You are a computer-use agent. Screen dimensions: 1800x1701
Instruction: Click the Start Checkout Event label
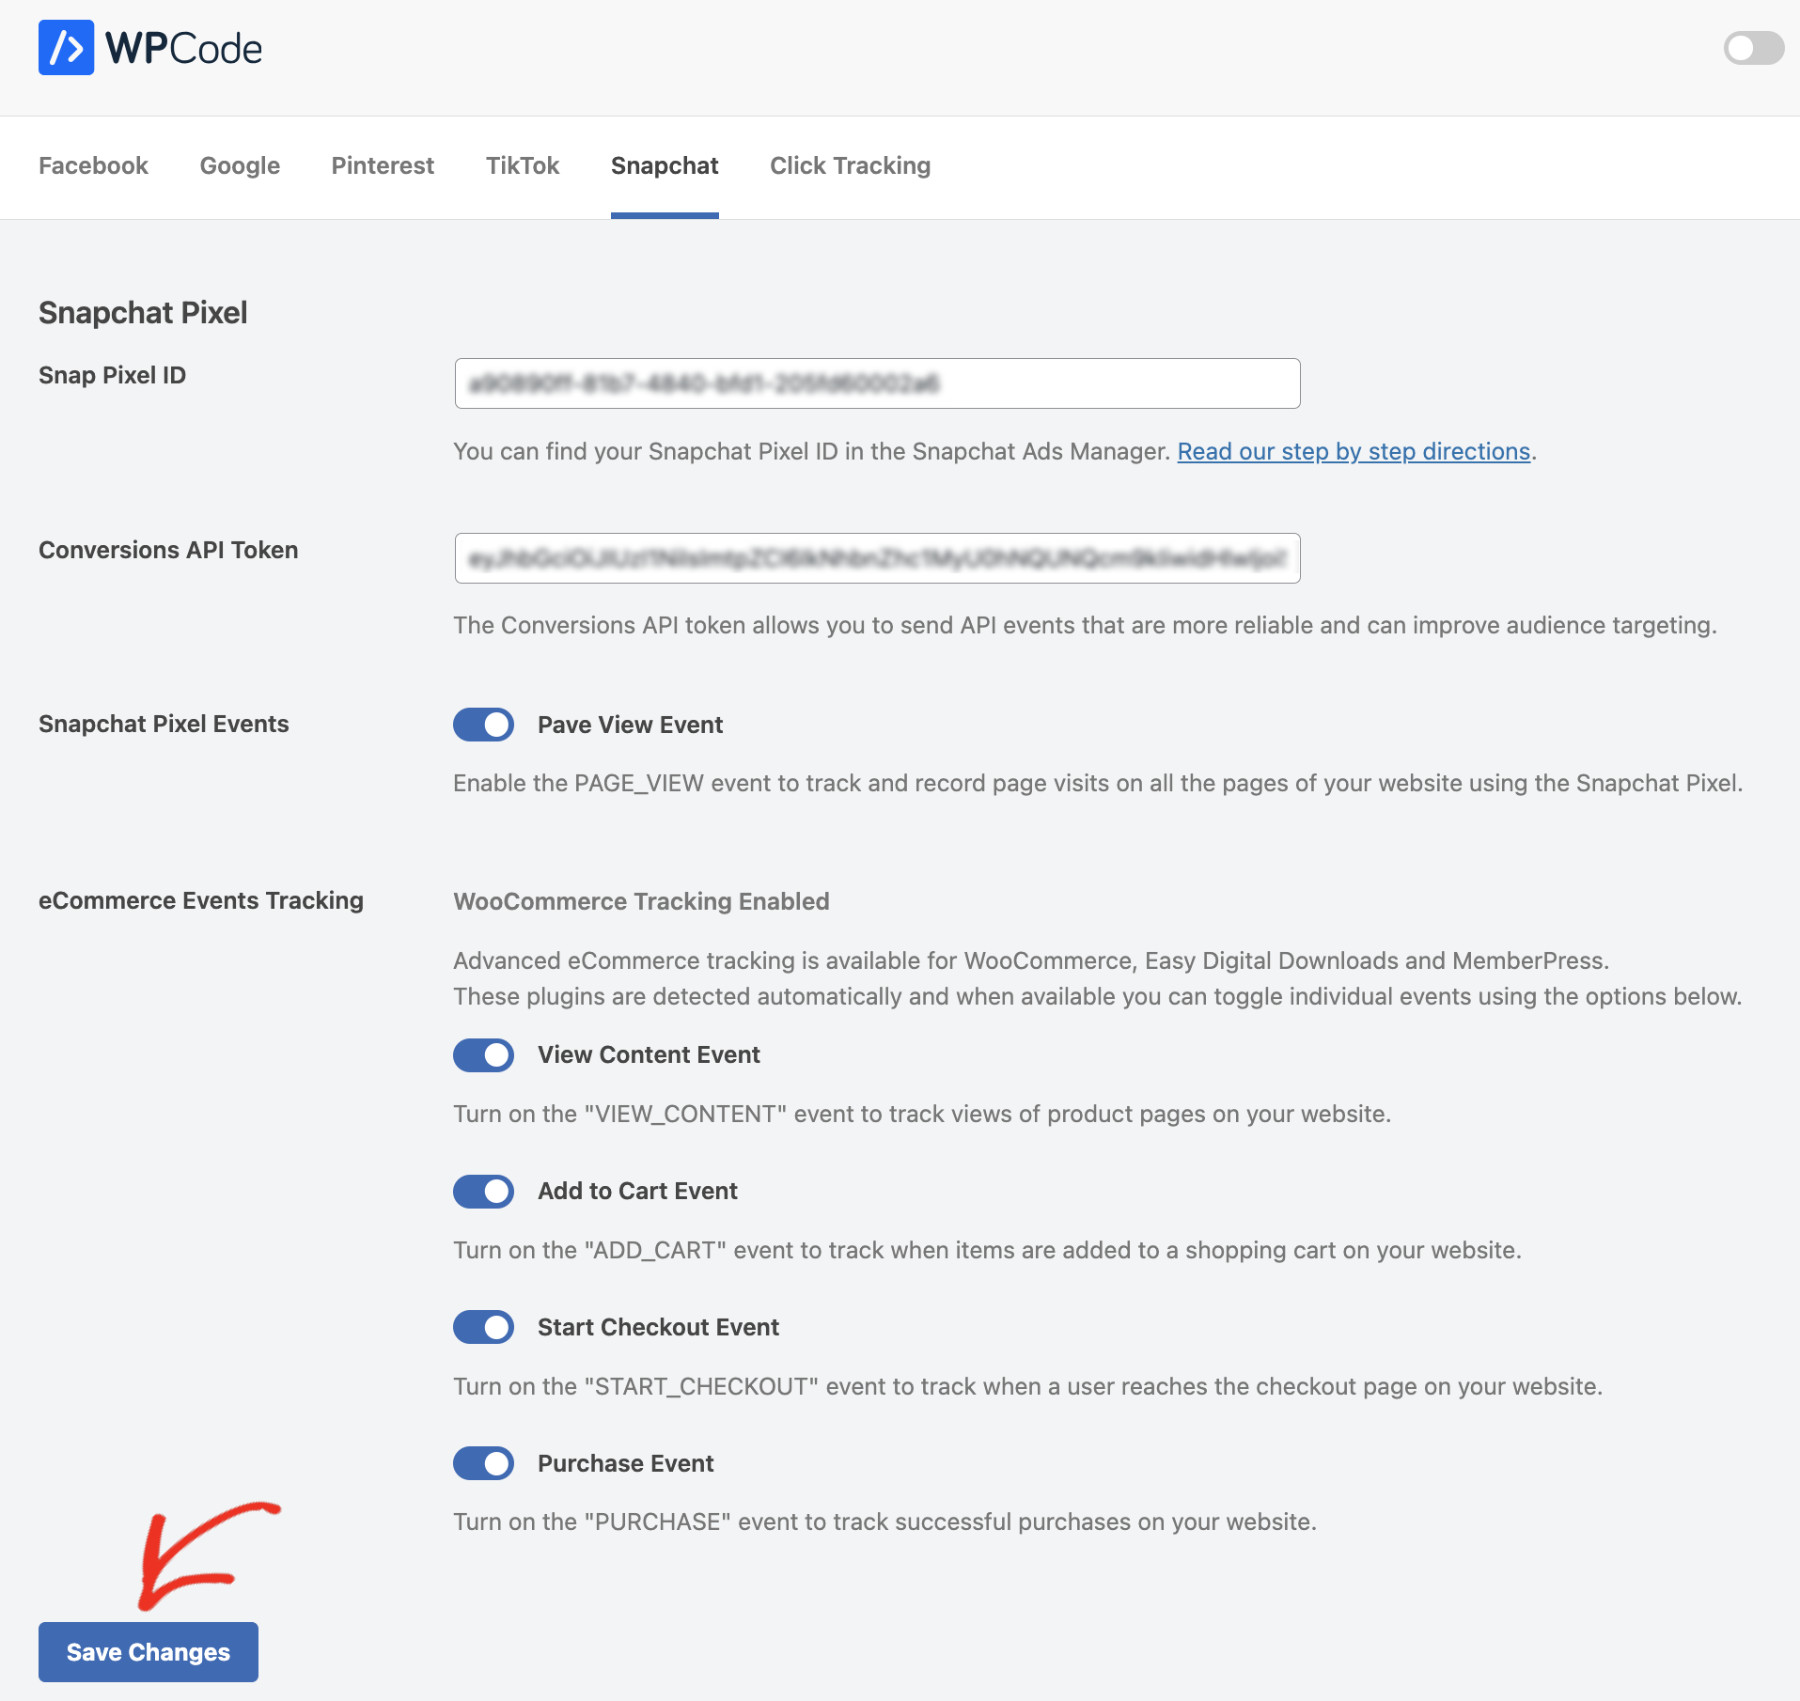pos(658,1327)
